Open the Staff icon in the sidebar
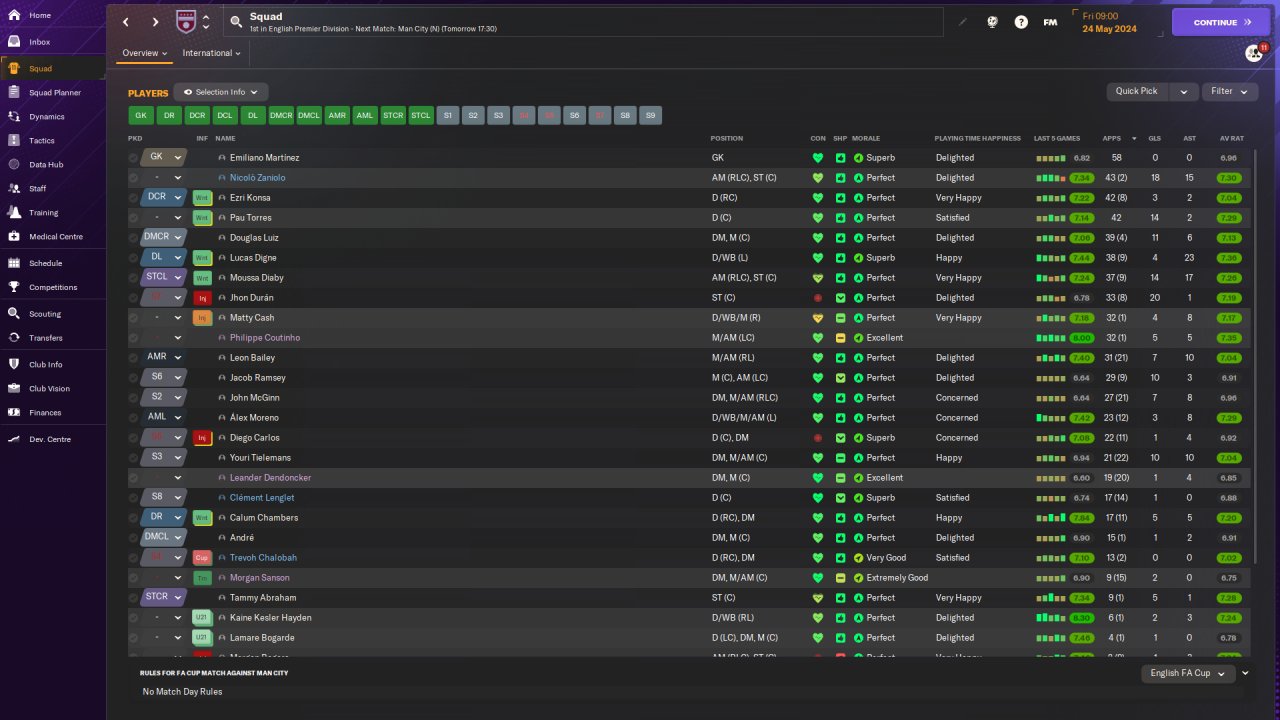Viewport: 1280px width, 720px height. coord(14,189)
